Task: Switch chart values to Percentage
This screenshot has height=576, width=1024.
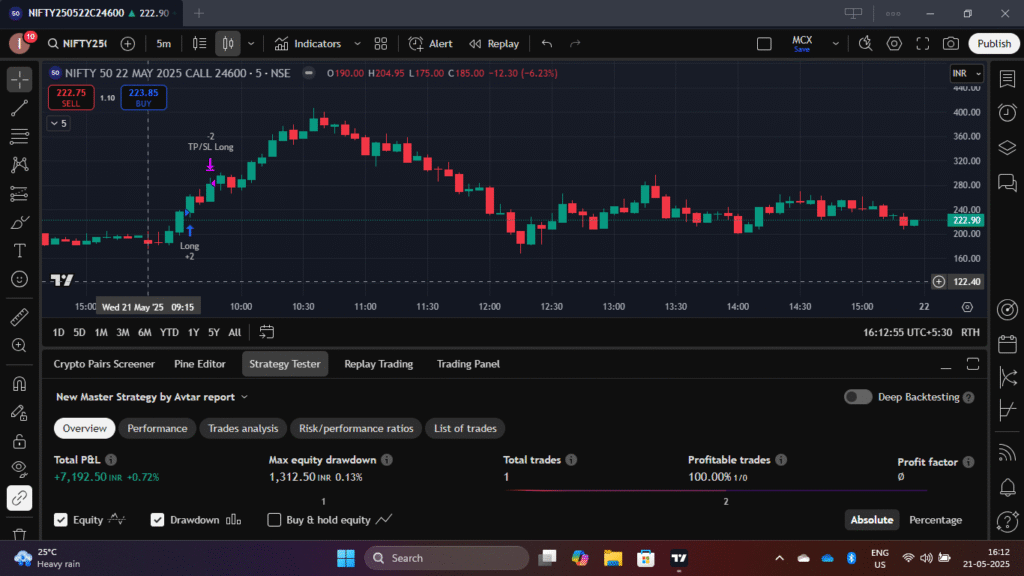Action: coord(935,520)
